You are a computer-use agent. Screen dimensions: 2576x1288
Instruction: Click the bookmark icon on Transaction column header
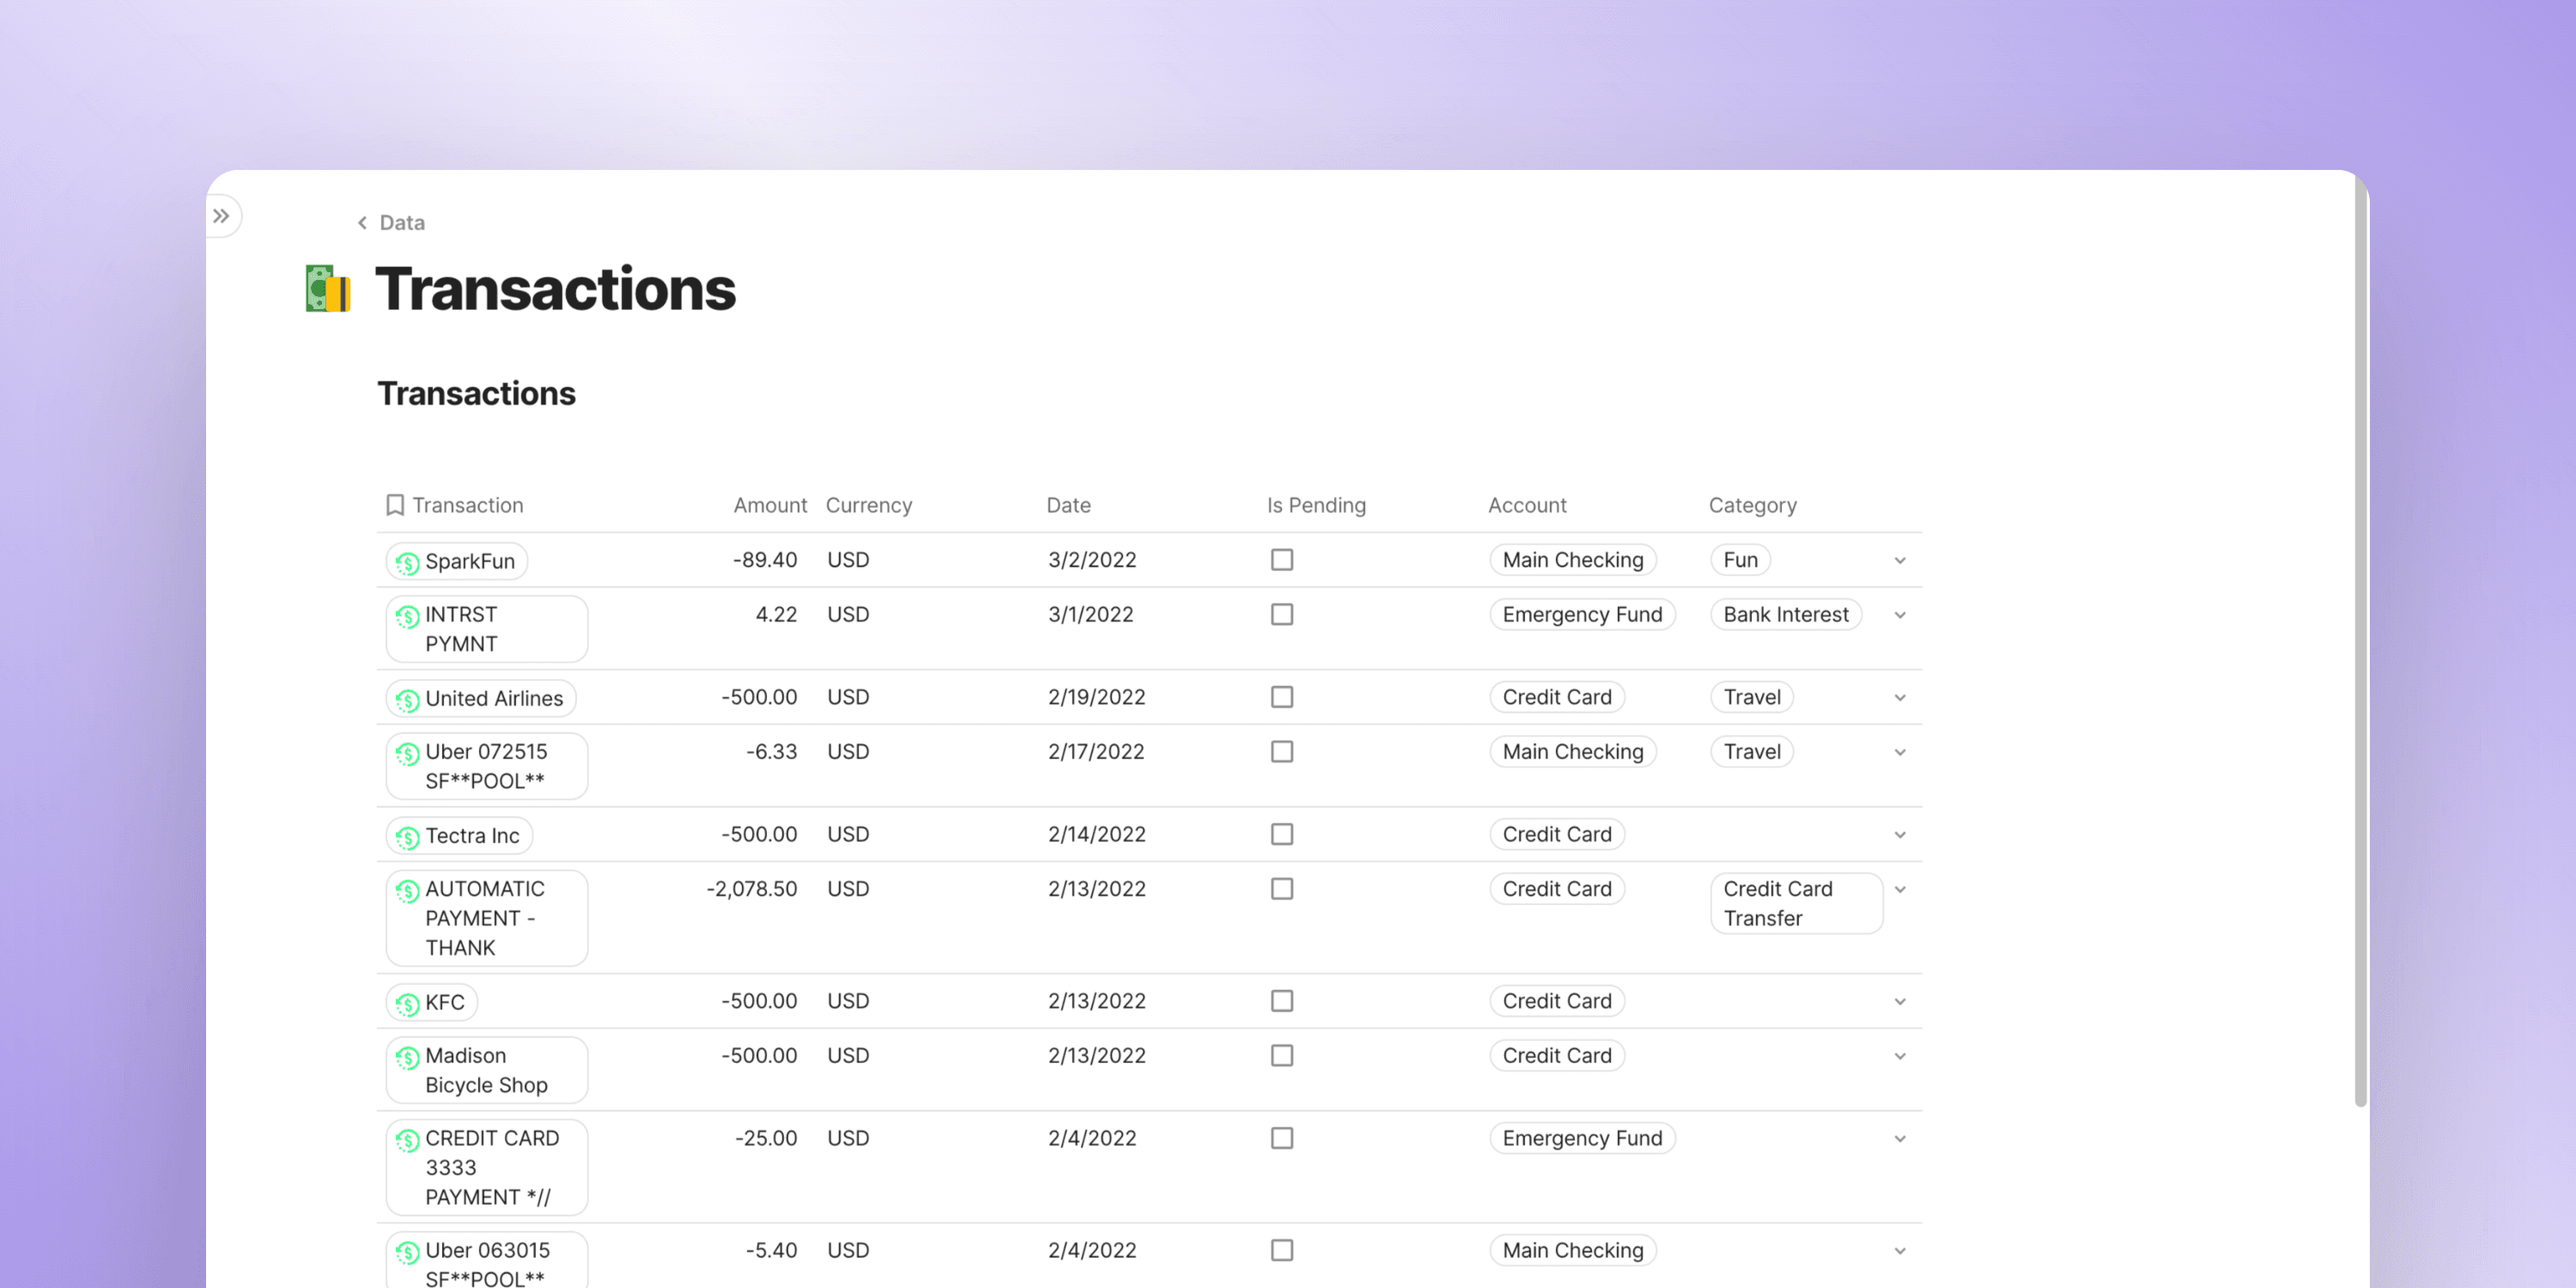pos(394,505)
